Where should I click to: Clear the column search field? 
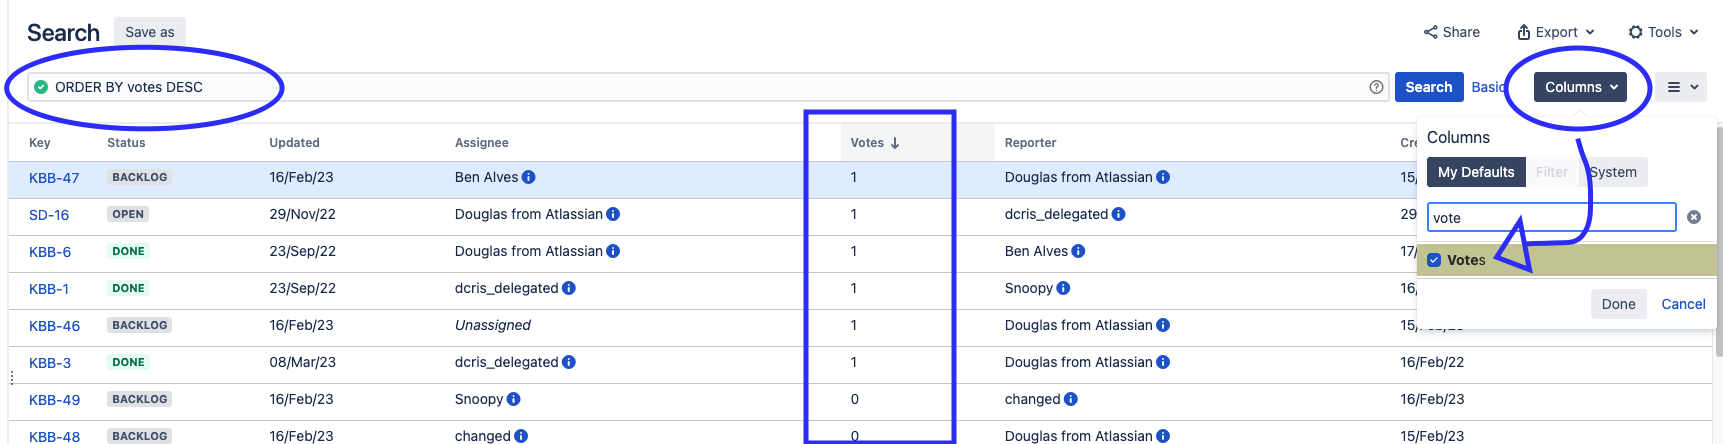click(x=1694, y=217)
